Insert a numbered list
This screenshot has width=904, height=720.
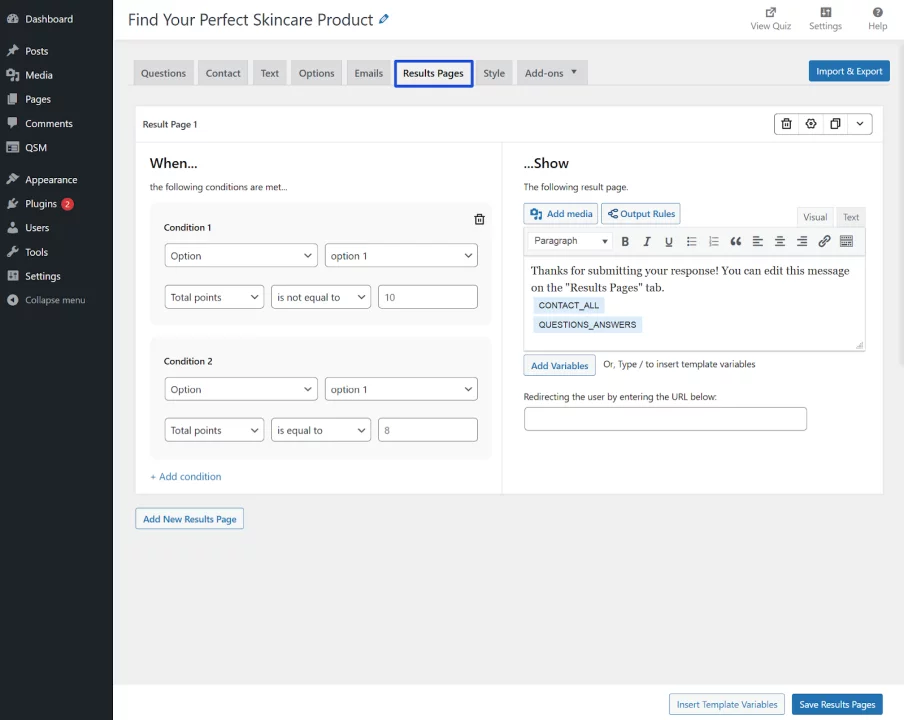[x=714, y=242]
